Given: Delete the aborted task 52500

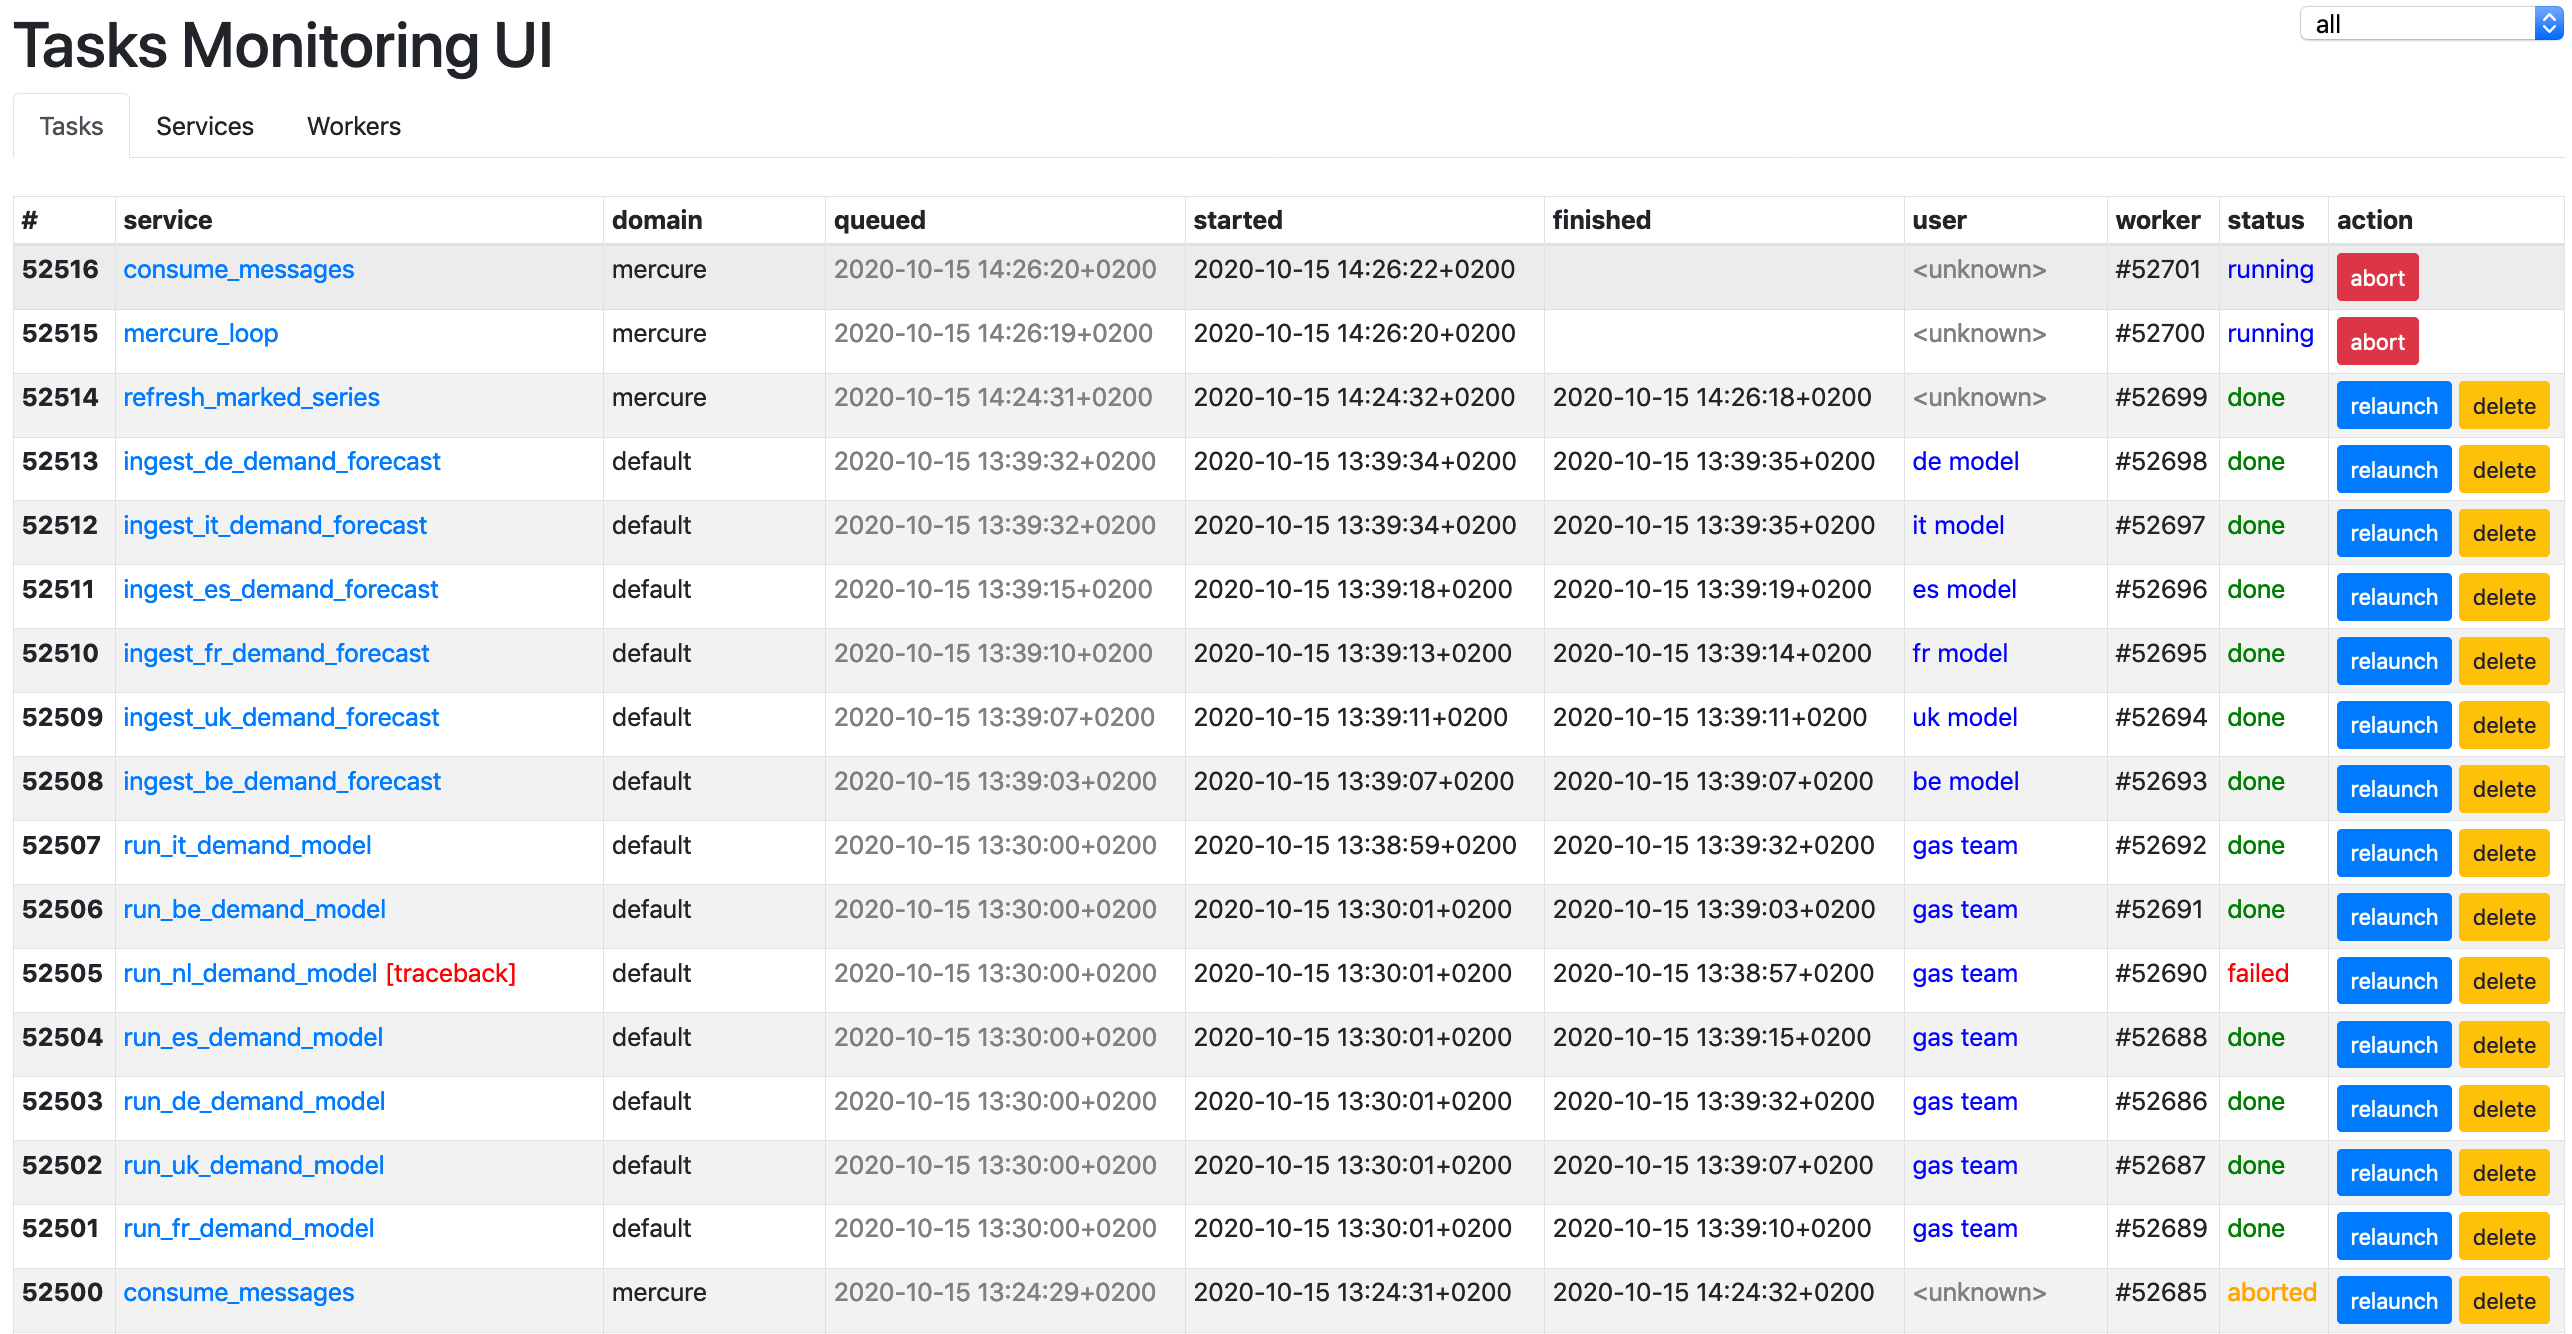Looking at the screenshot, I should pyautogui.click(x=2503, y=1301).
